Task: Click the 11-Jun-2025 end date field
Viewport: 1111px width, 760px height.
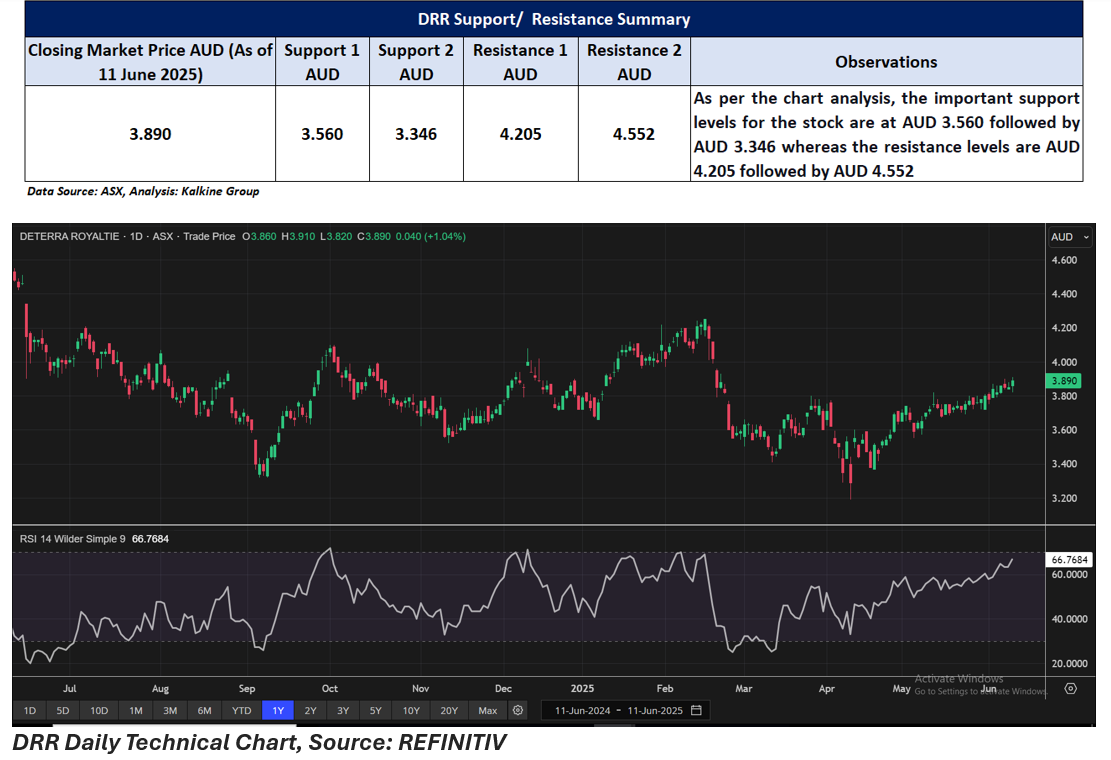Action: 655,710
